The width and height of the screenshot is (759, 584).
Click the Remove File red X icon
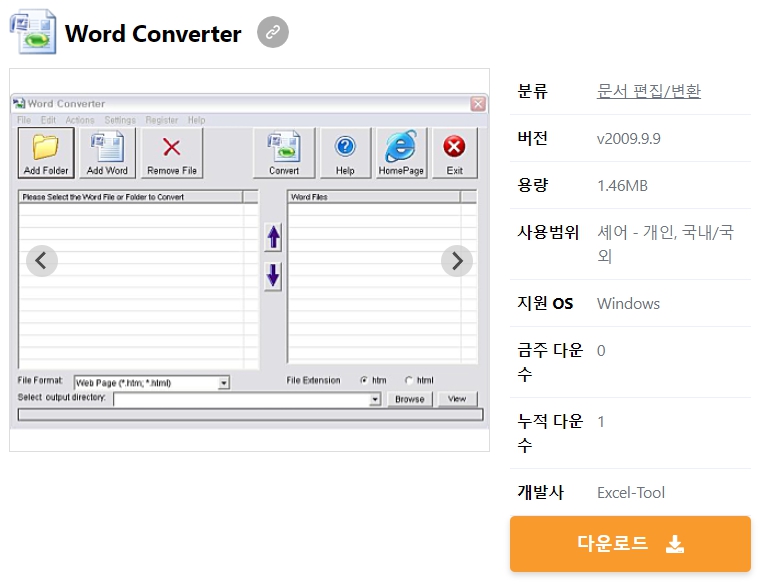click(171, 147)
